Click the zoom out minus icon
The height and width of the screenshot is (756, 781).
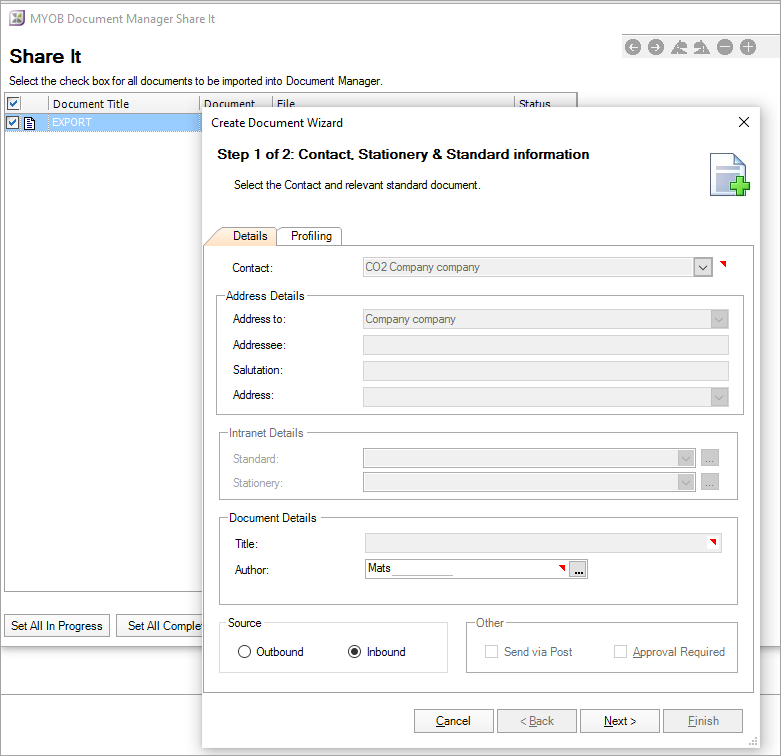coord(725,47)
